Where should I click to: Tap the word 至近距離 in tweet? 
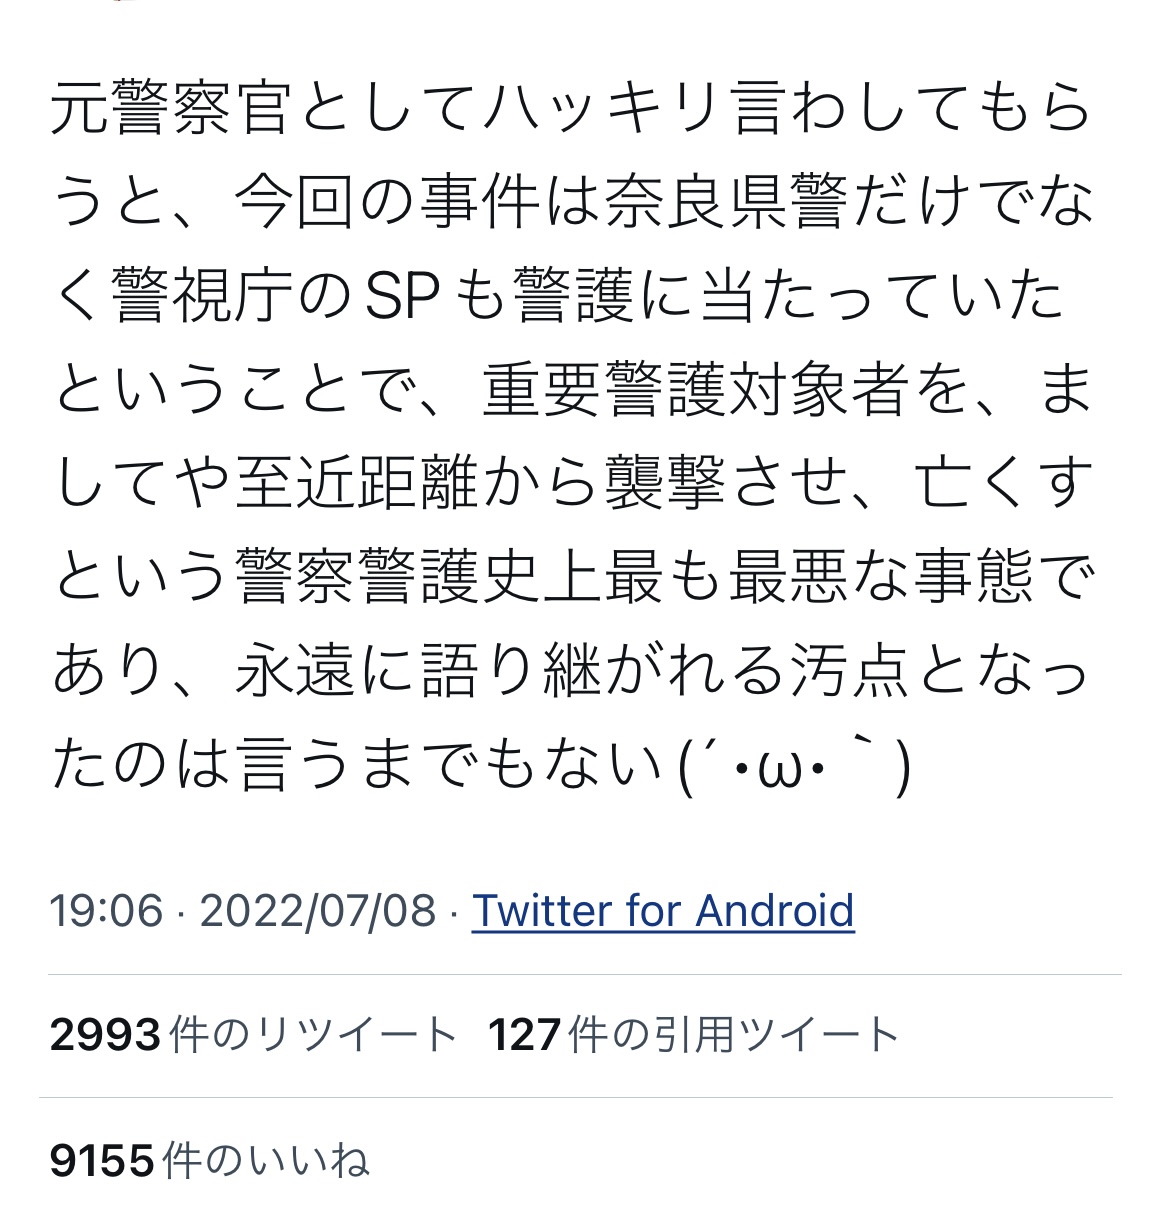click(x=355, y=484)
